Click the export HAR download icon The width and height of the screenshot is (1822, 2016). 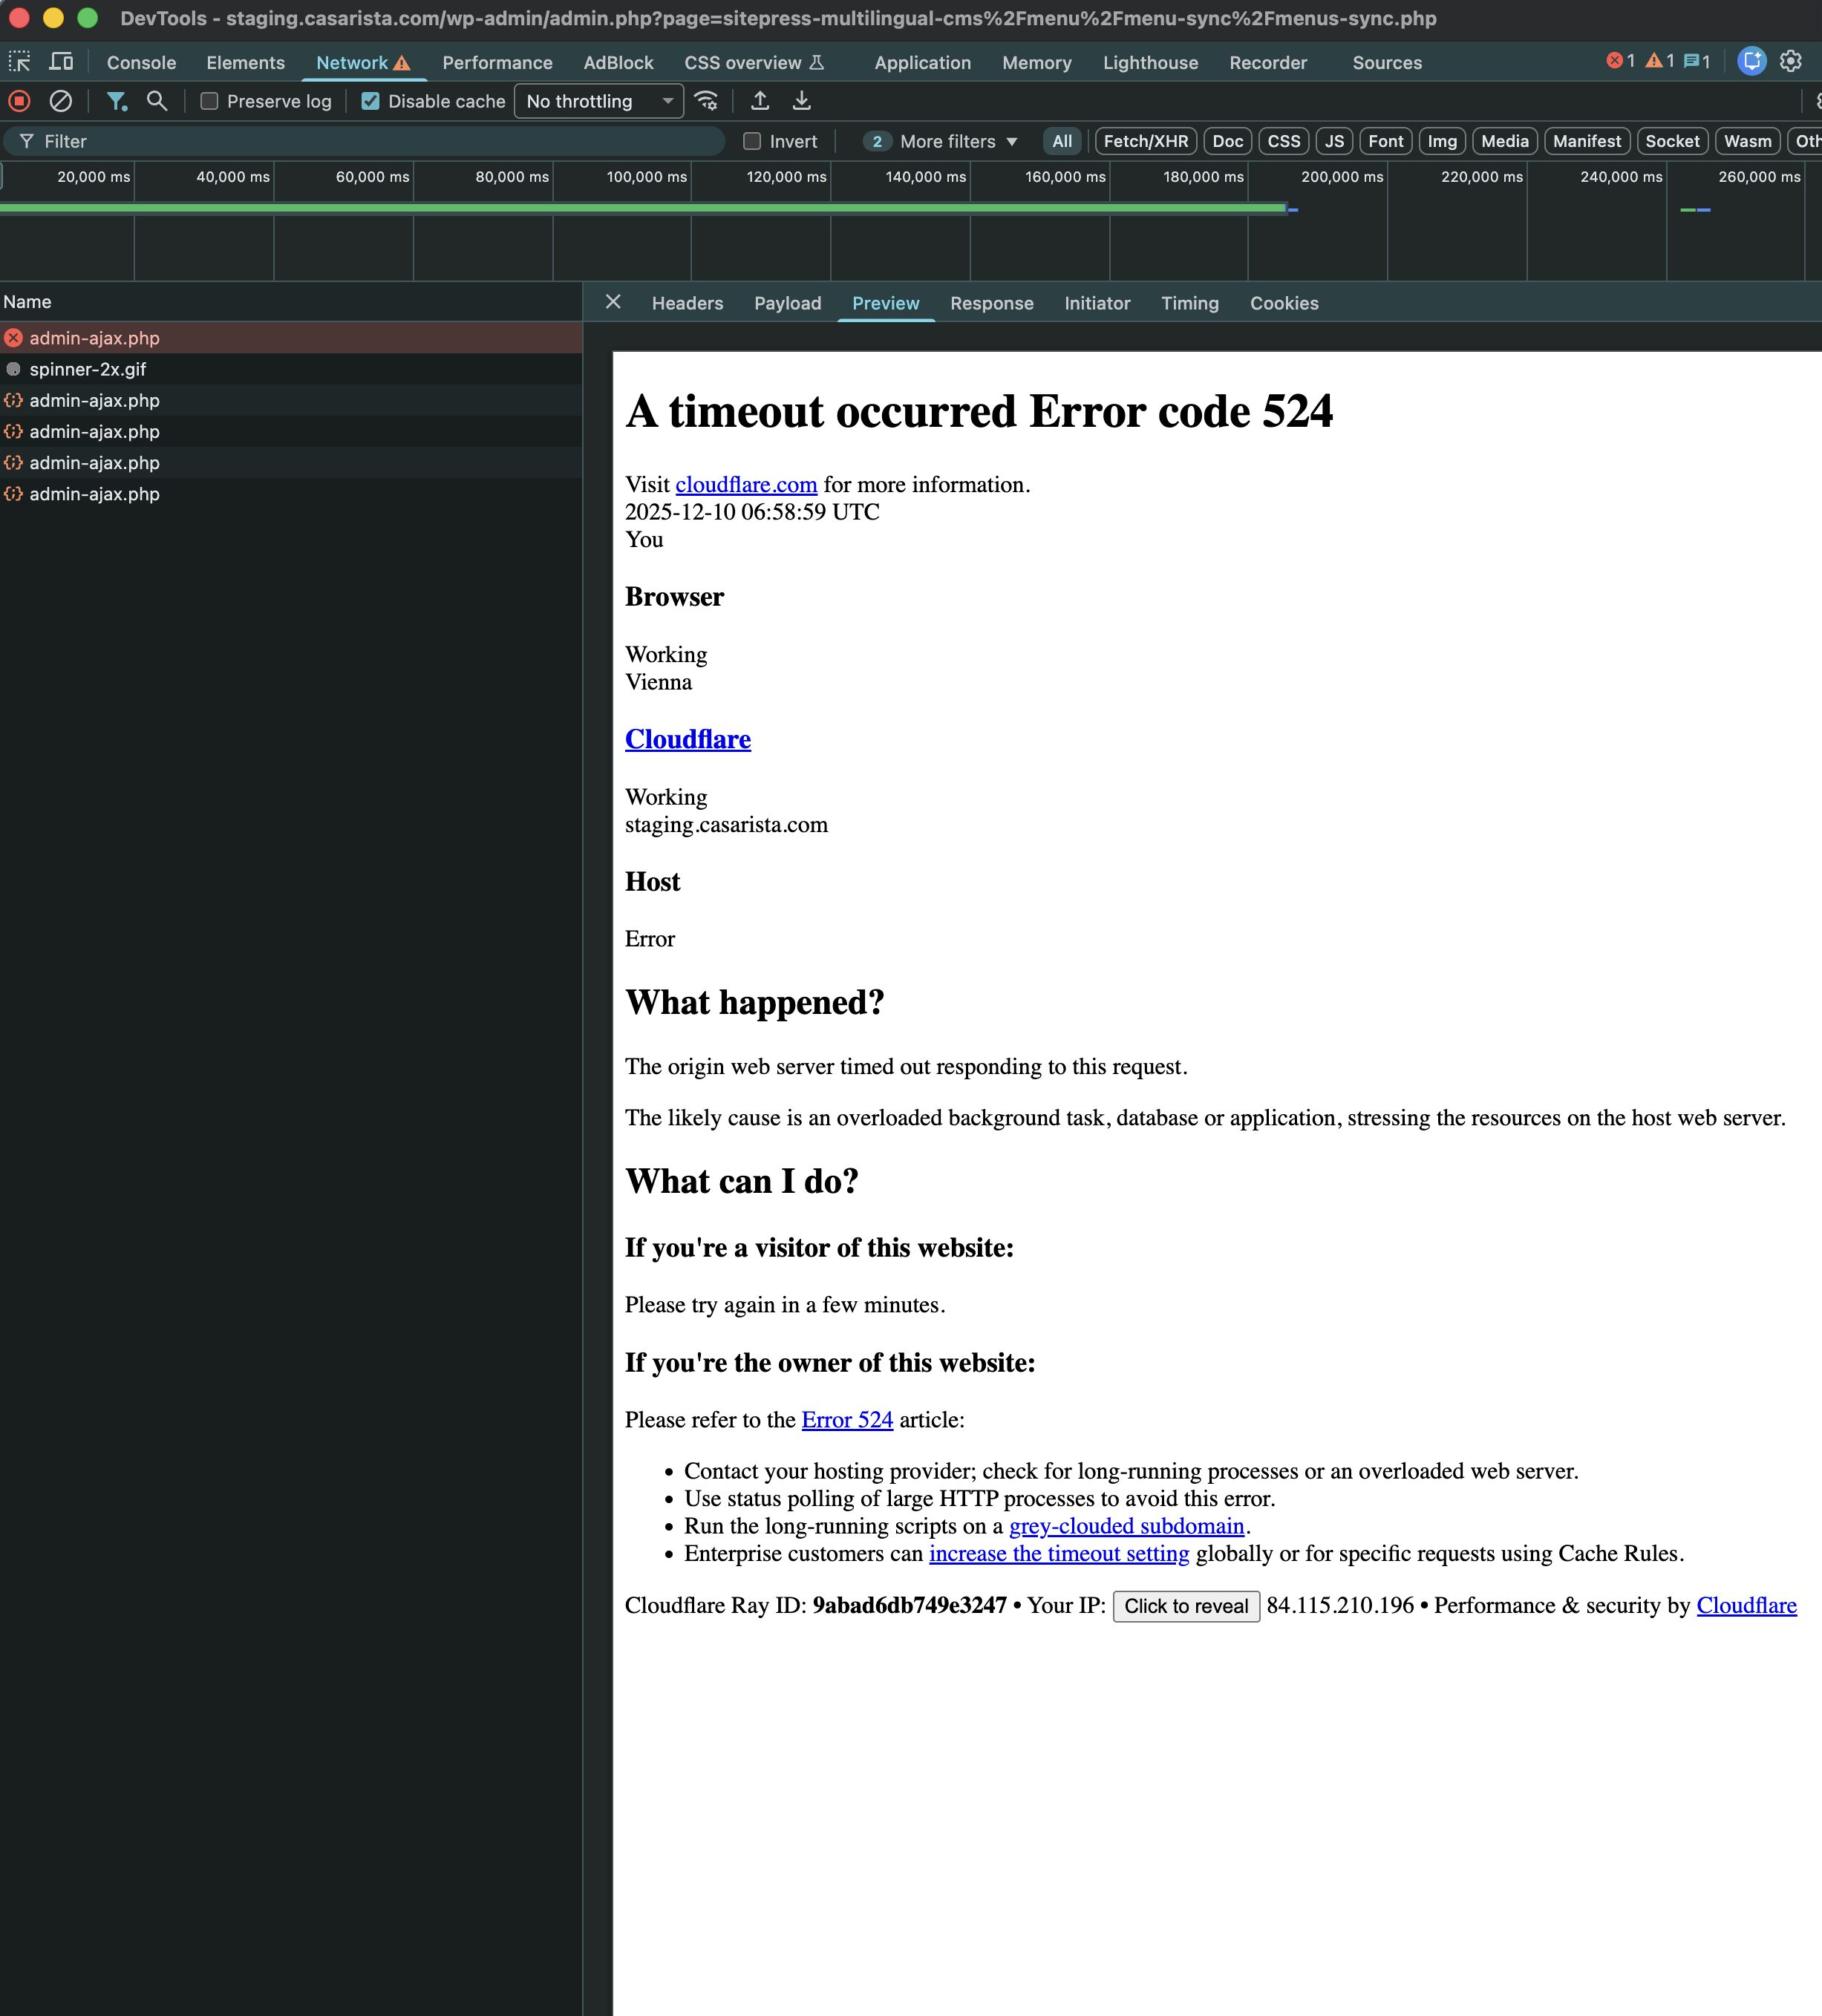click(802, 101)
